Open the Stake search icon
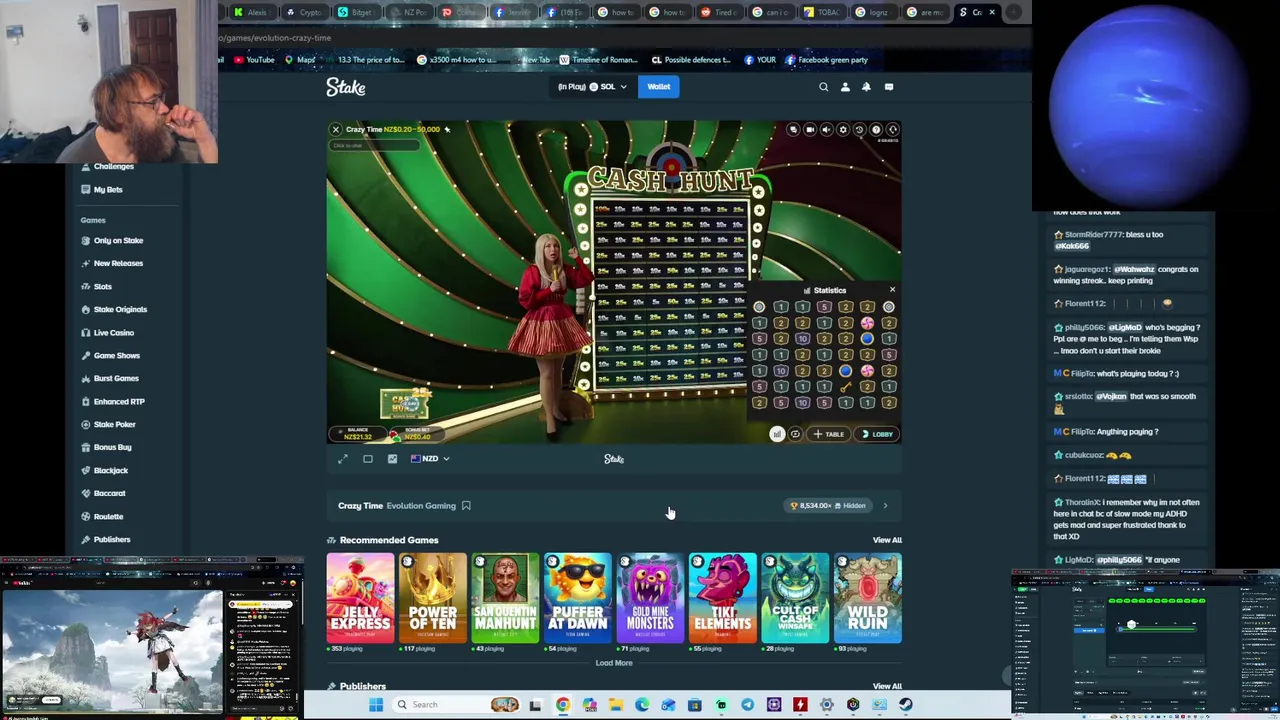Viewport: 1280px width, 720px height. click(824, 87)
